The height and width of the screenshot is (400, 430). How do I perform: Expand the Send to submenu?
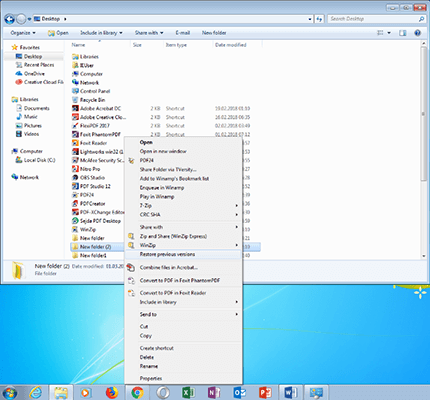183,314
